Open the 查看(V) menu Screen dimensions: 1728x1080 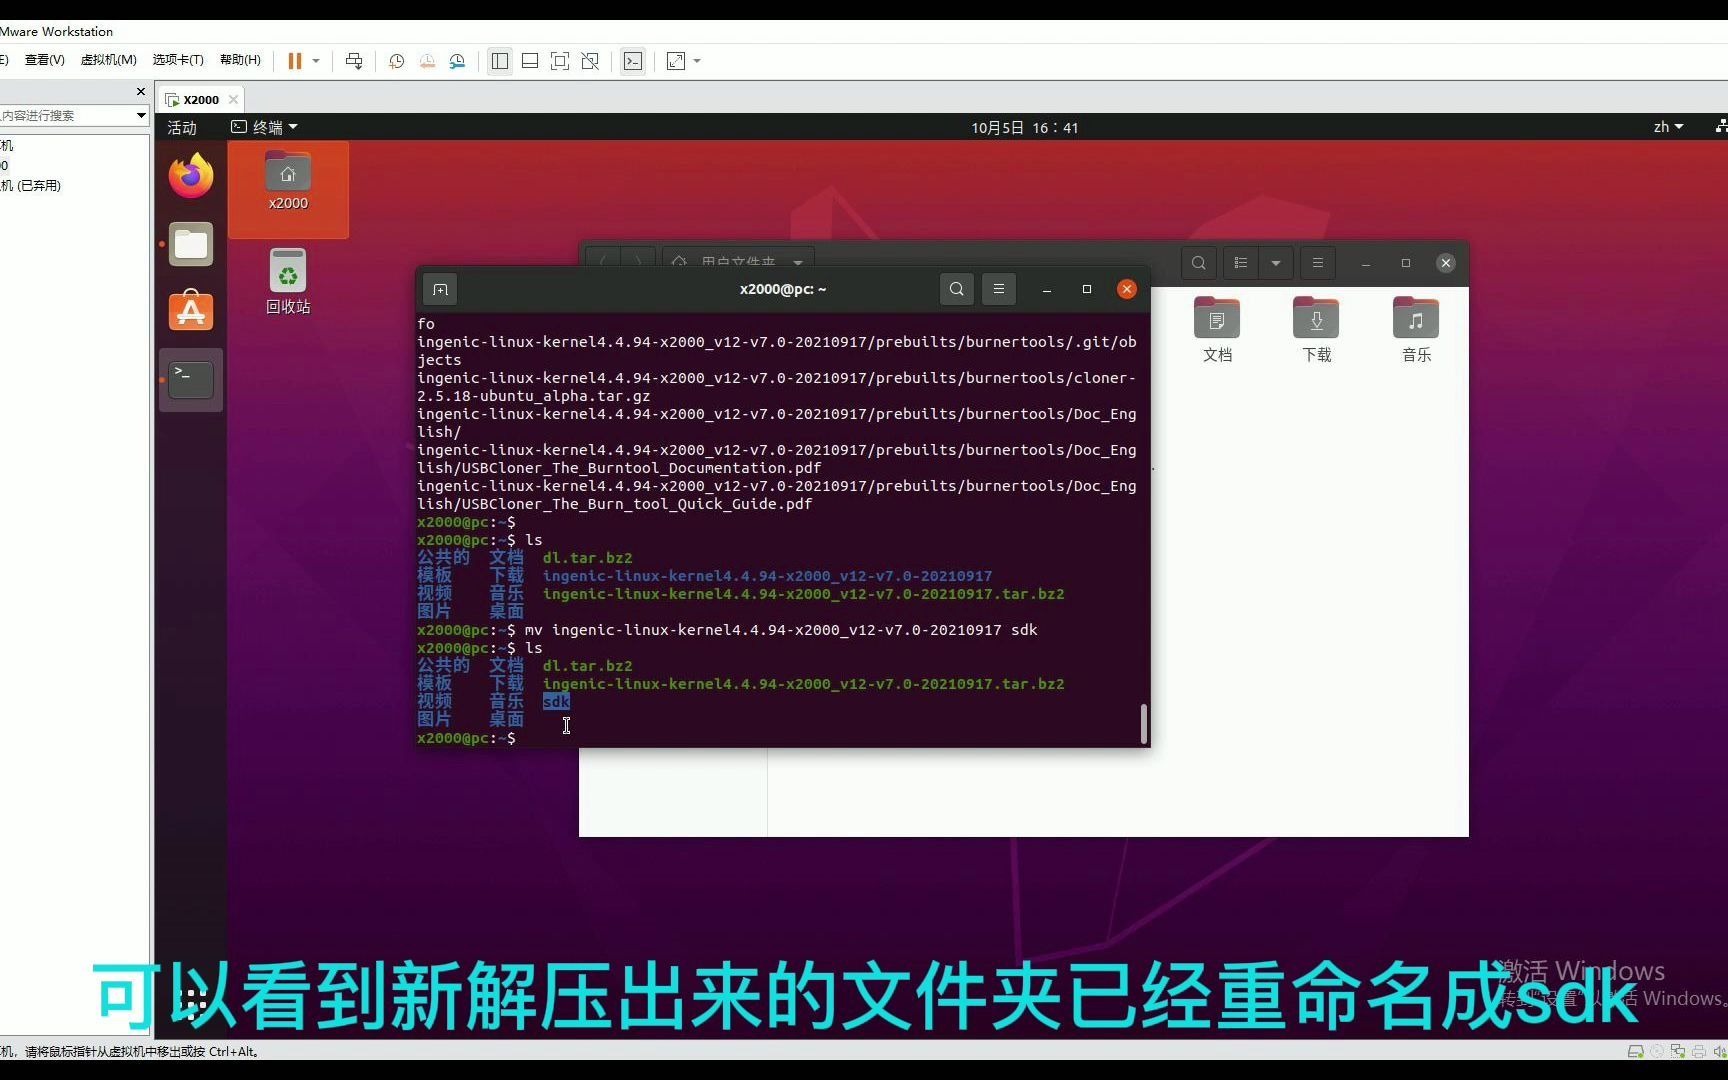tap(44, 60)
